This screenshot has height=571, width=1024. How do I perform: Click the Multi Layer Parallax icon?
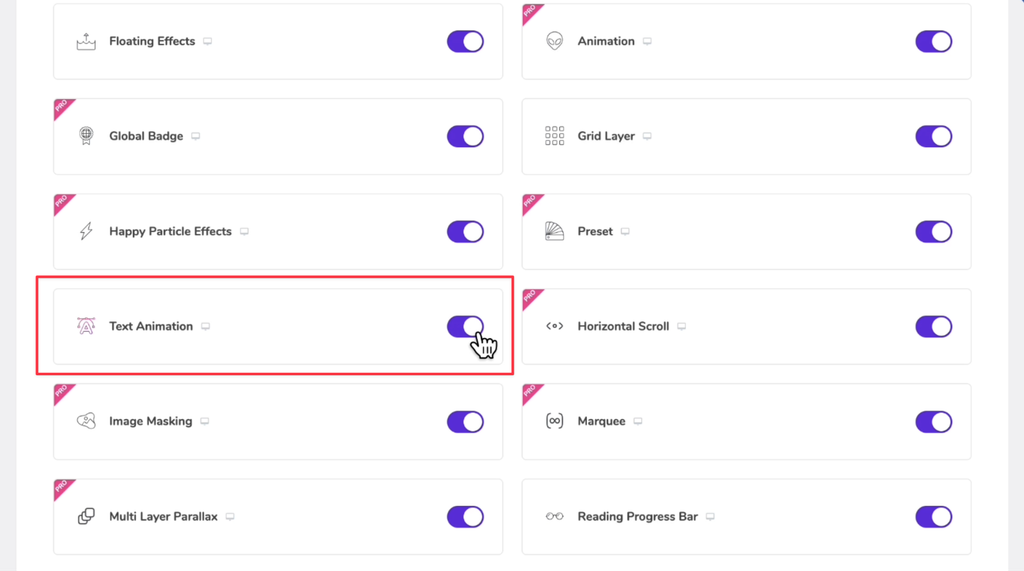(86, 516)
